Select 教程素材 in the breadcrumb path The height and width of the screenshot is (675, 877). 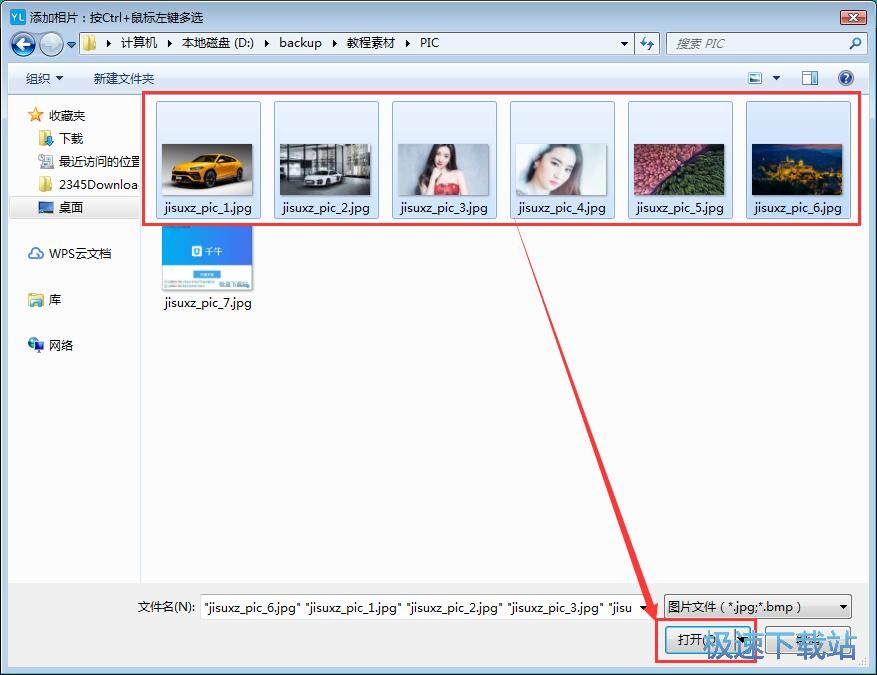point(370,43)
